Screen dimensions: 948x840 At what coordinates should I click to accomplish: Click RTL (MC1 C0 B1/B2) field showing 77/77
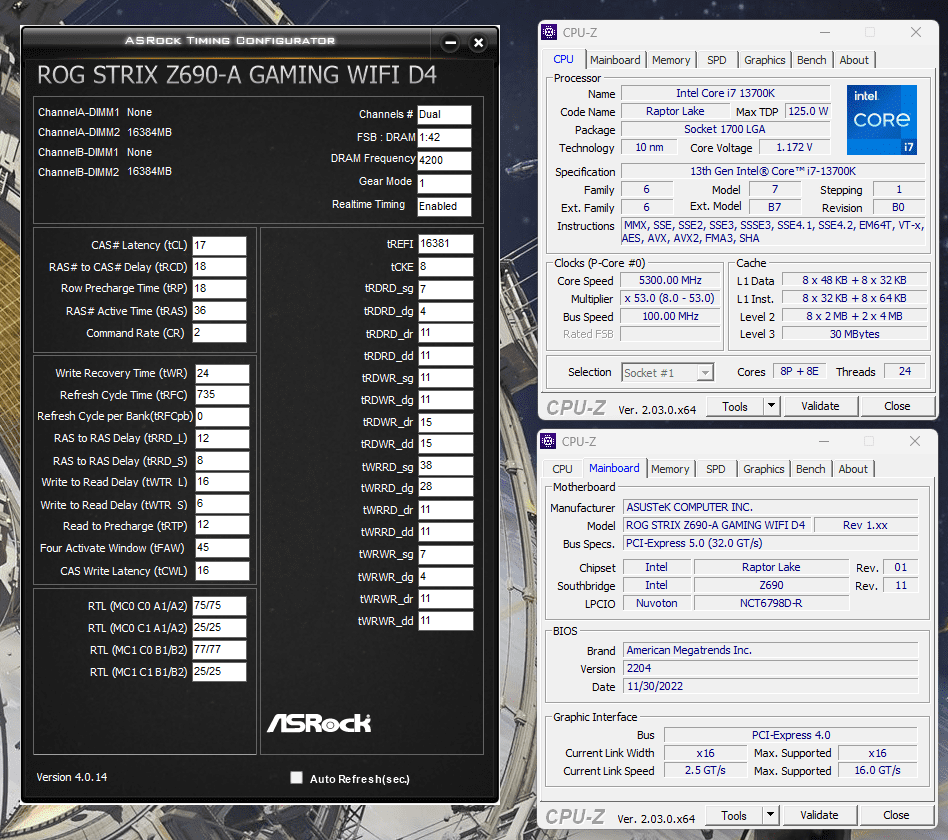(x=219, y=650)
